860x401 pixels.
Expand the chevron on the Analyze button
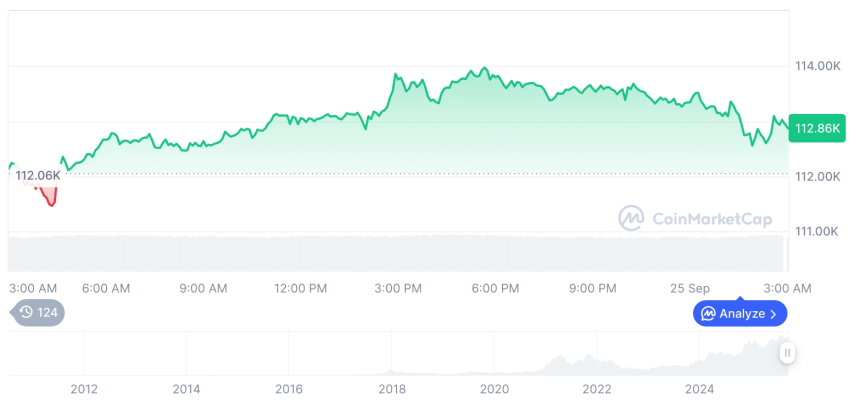pos(773,313)
